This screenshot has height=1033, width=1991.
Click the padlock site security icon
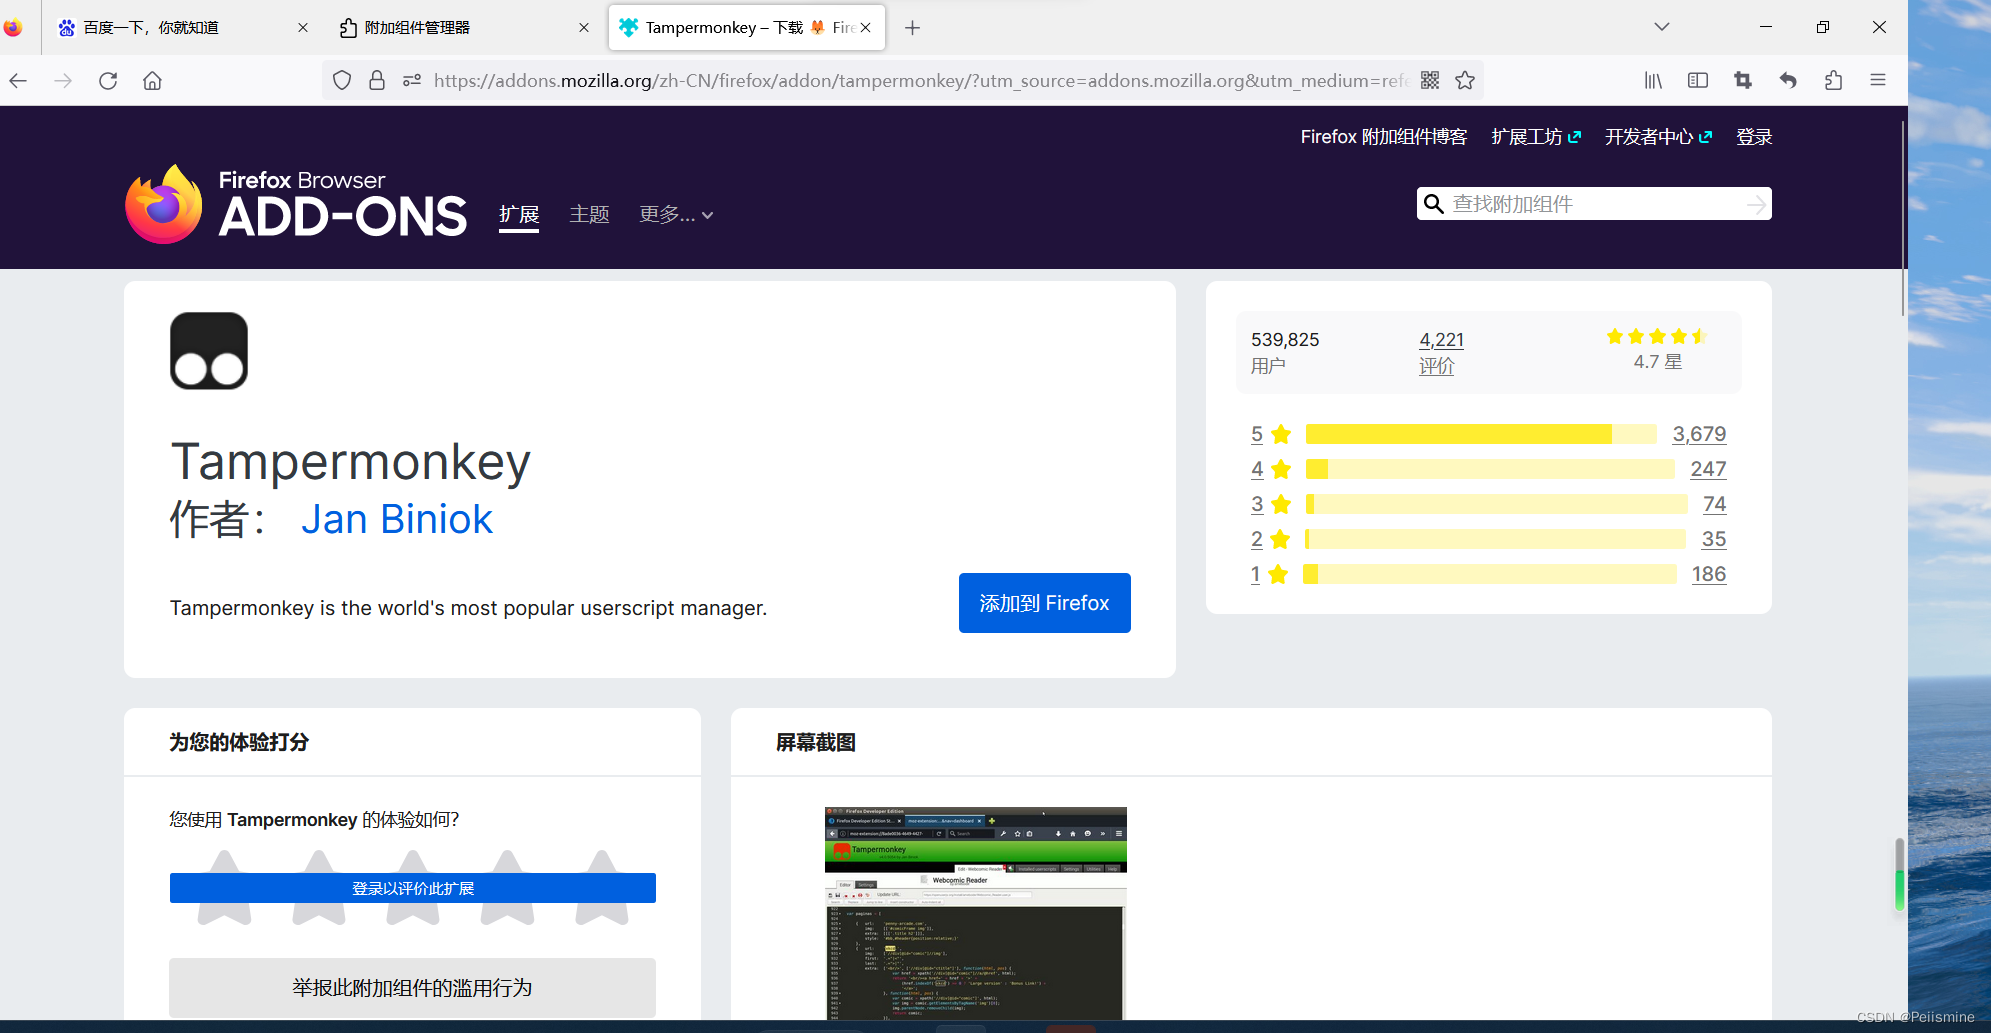(377, 81)
